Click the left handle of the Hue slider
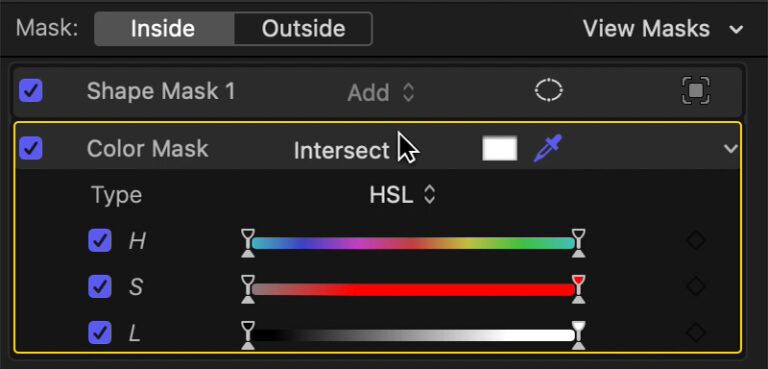This screenshot has height=369, width=768. [248, 242]
